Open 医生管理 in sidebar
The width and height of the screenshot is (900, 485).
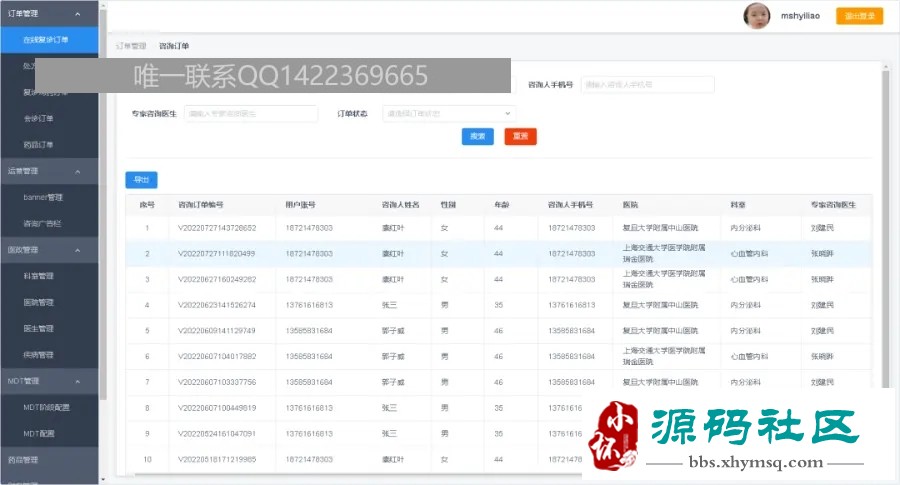[x=49, y=329]
